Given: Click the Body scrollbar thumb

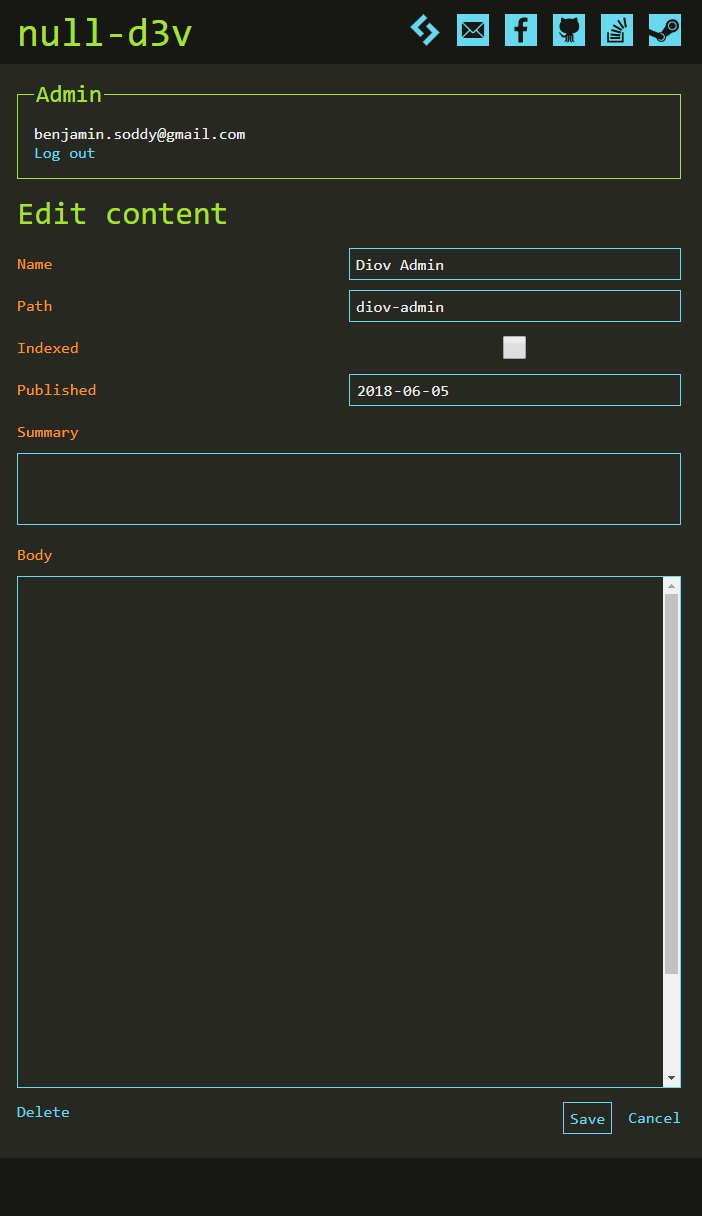Looking at the screenshot, I should click(x=672, y=784).
